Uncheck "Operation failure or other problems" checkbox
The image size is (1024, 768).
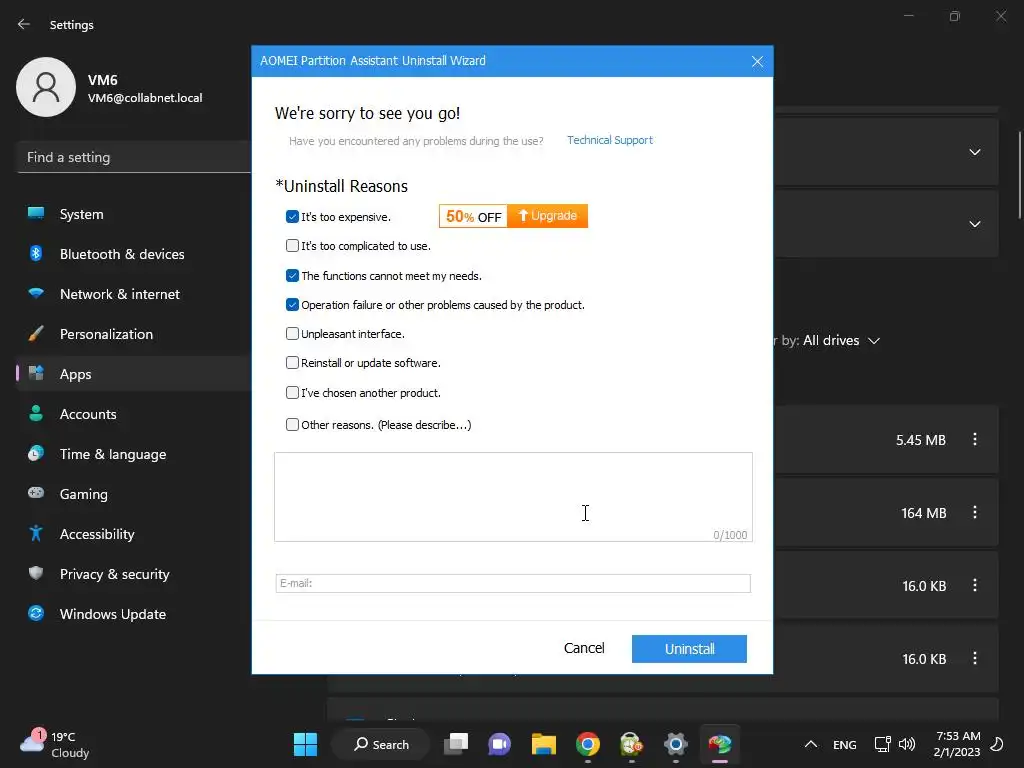coord(292,304)
